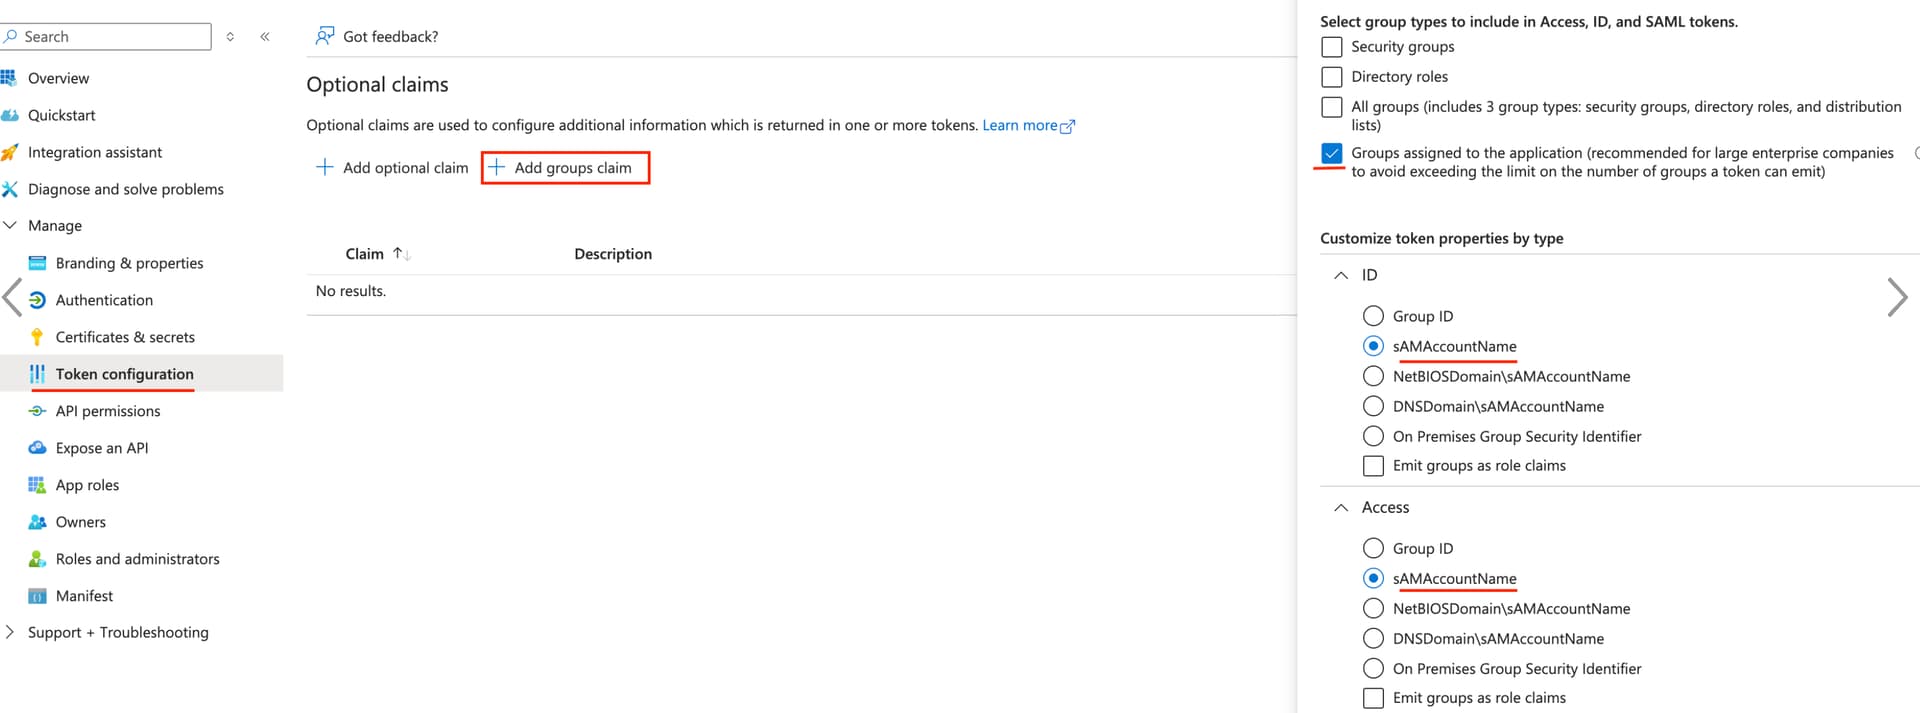The width and height of the screenshot is (1920, 713).
Task: Click the Quickstart cloud icon
Action: [x=9, y=115]
